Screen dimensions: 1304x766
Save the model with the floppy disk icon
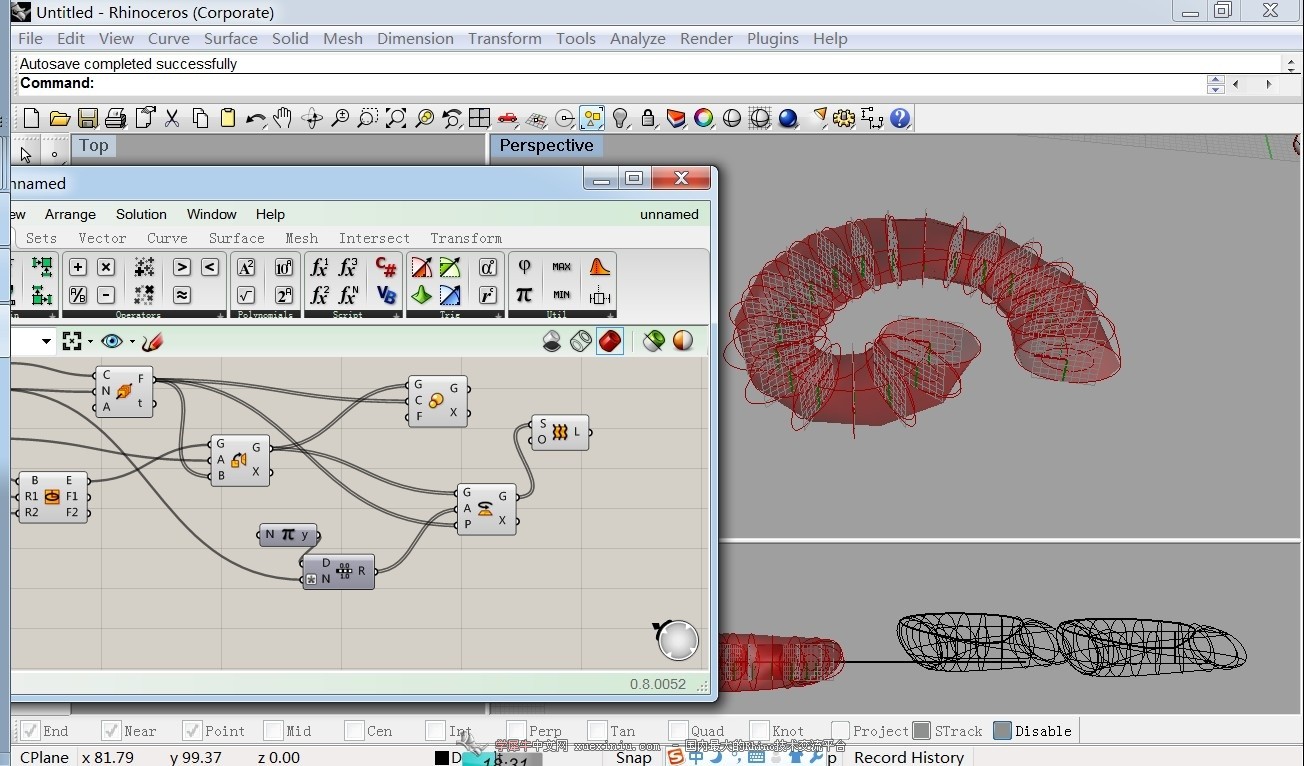pos(87,118)
